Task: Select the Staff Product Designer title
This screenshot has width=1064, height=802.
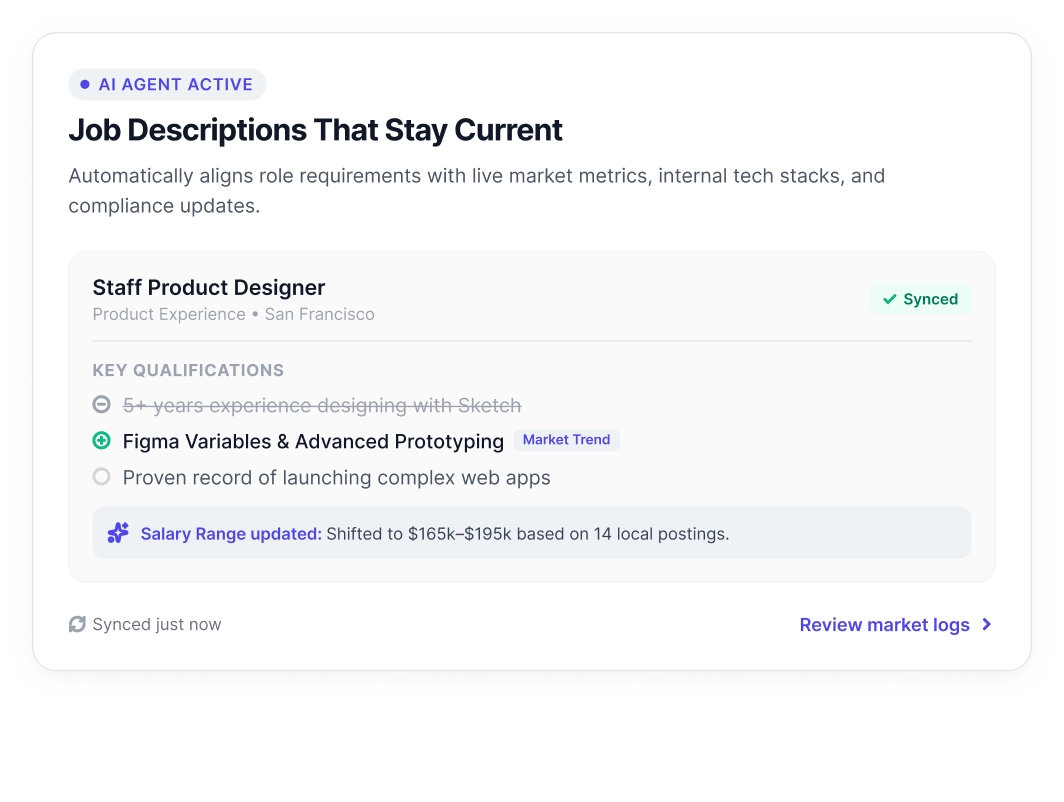Action: (209, 288)
